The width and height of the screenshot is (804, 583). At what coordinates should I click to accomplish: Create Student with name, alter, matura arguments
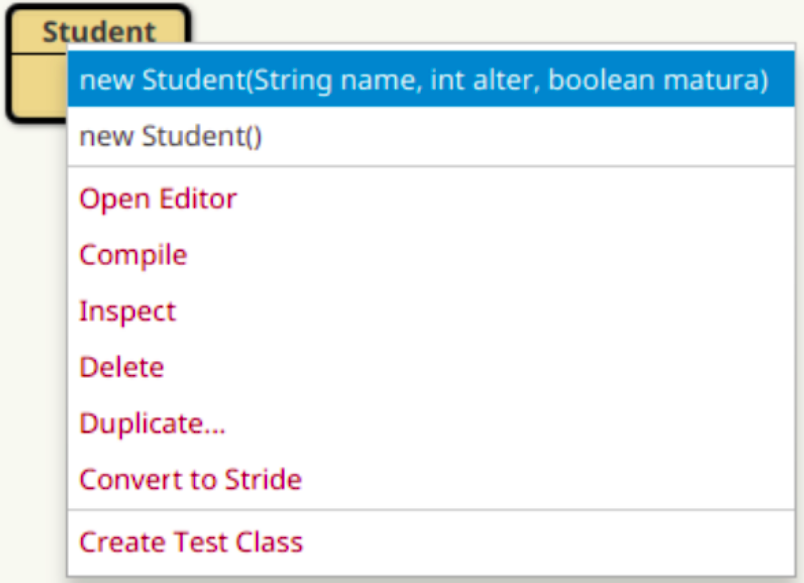423,80
